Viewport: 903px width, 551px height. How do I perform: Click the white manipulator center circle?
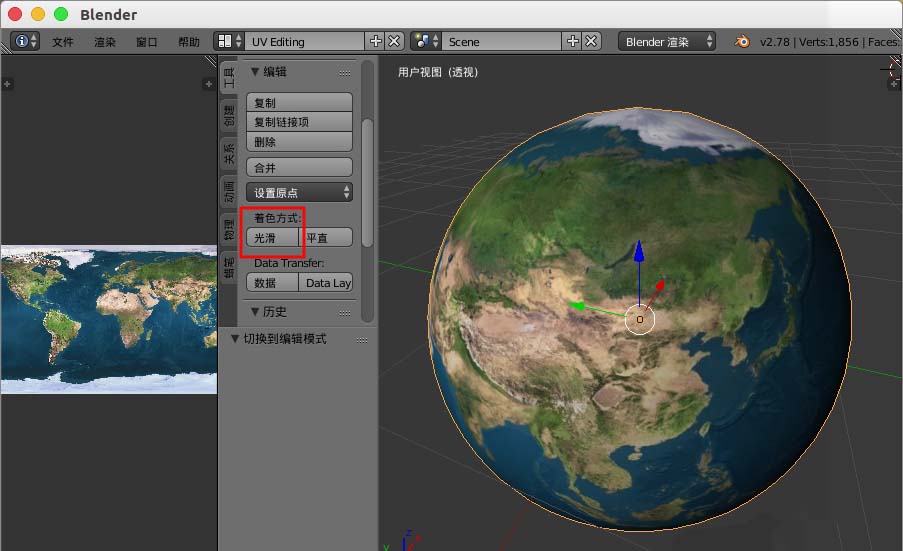point(640,319)
